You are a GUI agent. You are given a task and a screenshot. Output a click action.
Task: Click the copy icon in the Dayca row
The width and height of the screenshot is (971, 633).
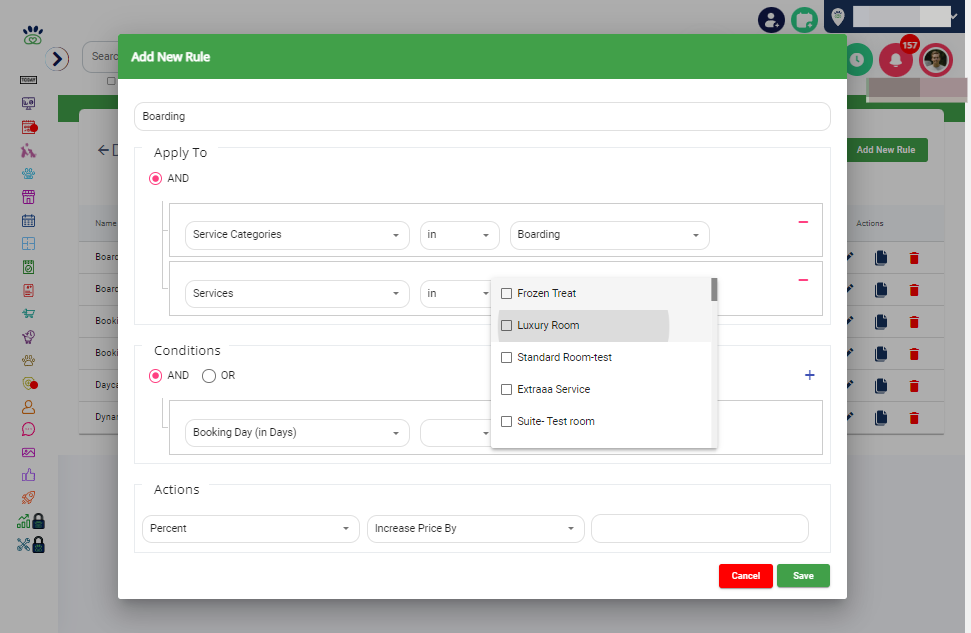(x=881, y=386)
